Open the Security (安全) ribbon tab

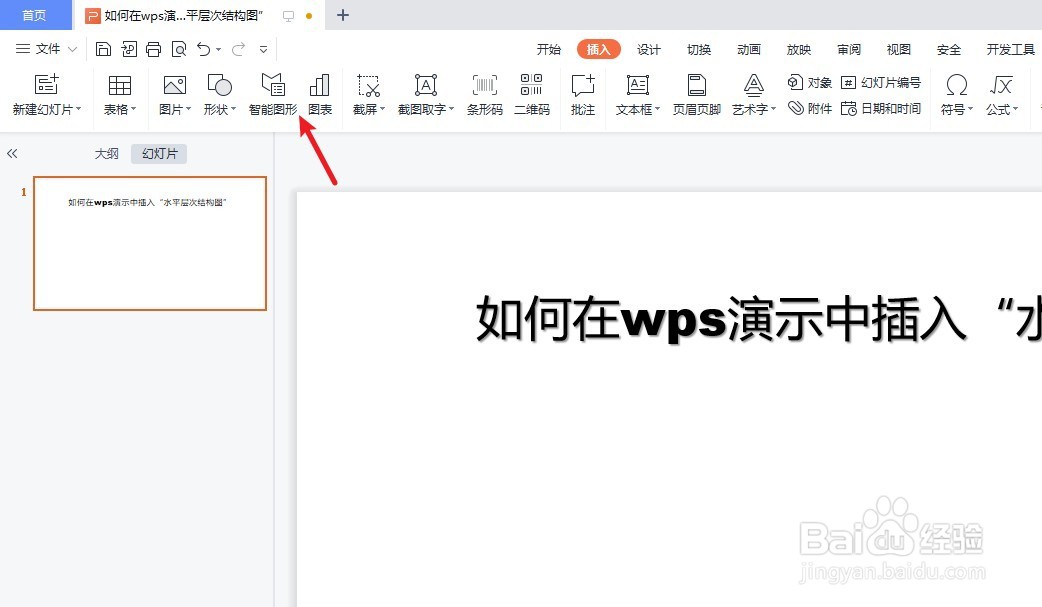pyautogui.click(x=948, y=49)
